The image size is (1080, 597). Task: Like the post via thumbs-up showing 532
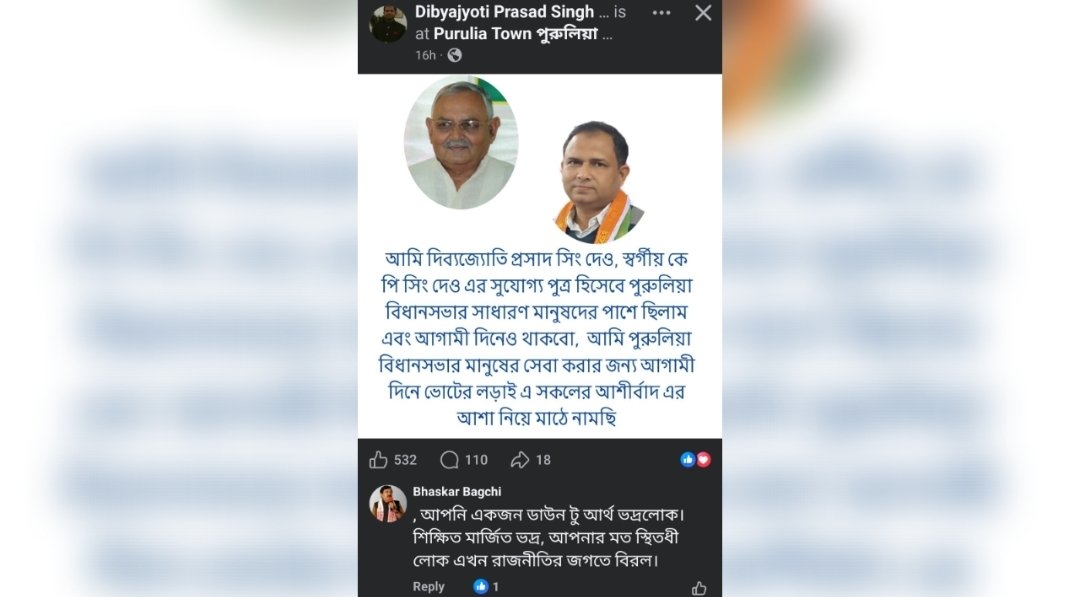393,460
